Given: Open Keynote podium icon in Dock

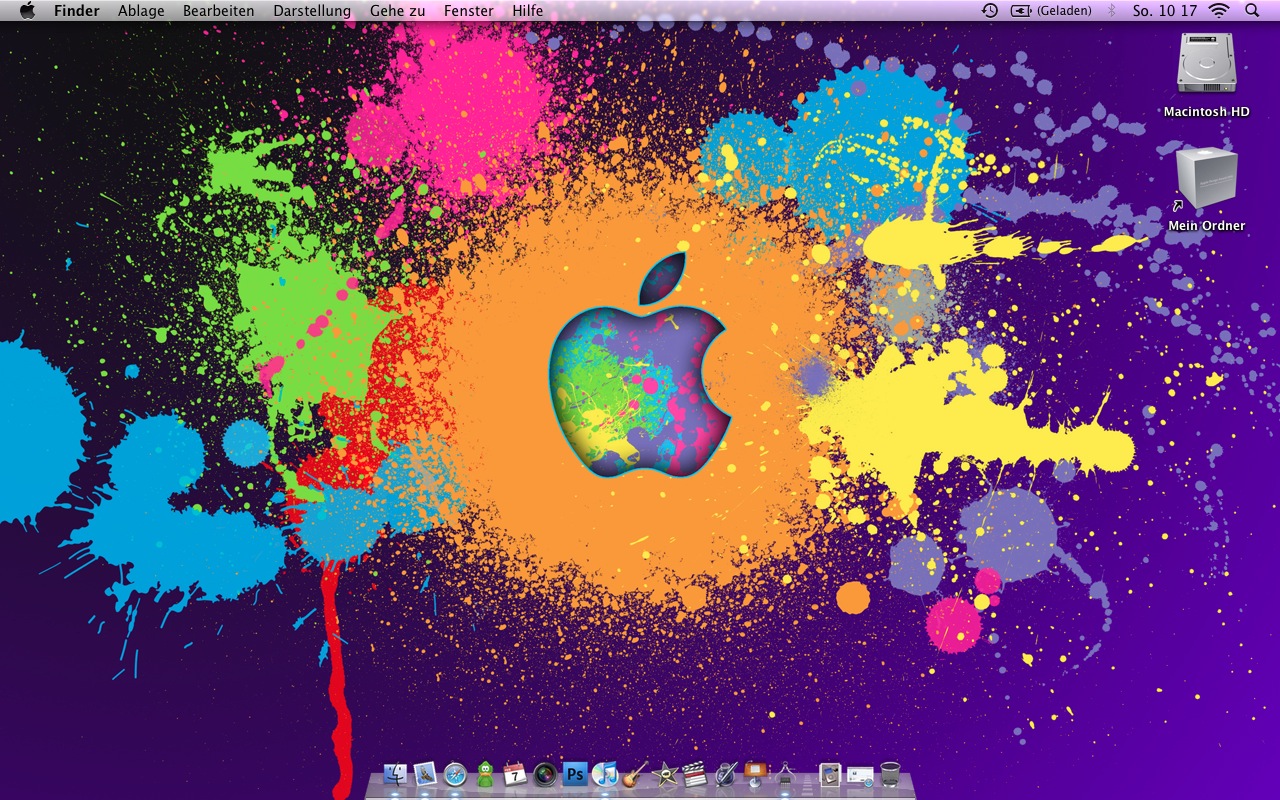Looking at the screenshot, I should pyautogui.click(x=755, y=774).
